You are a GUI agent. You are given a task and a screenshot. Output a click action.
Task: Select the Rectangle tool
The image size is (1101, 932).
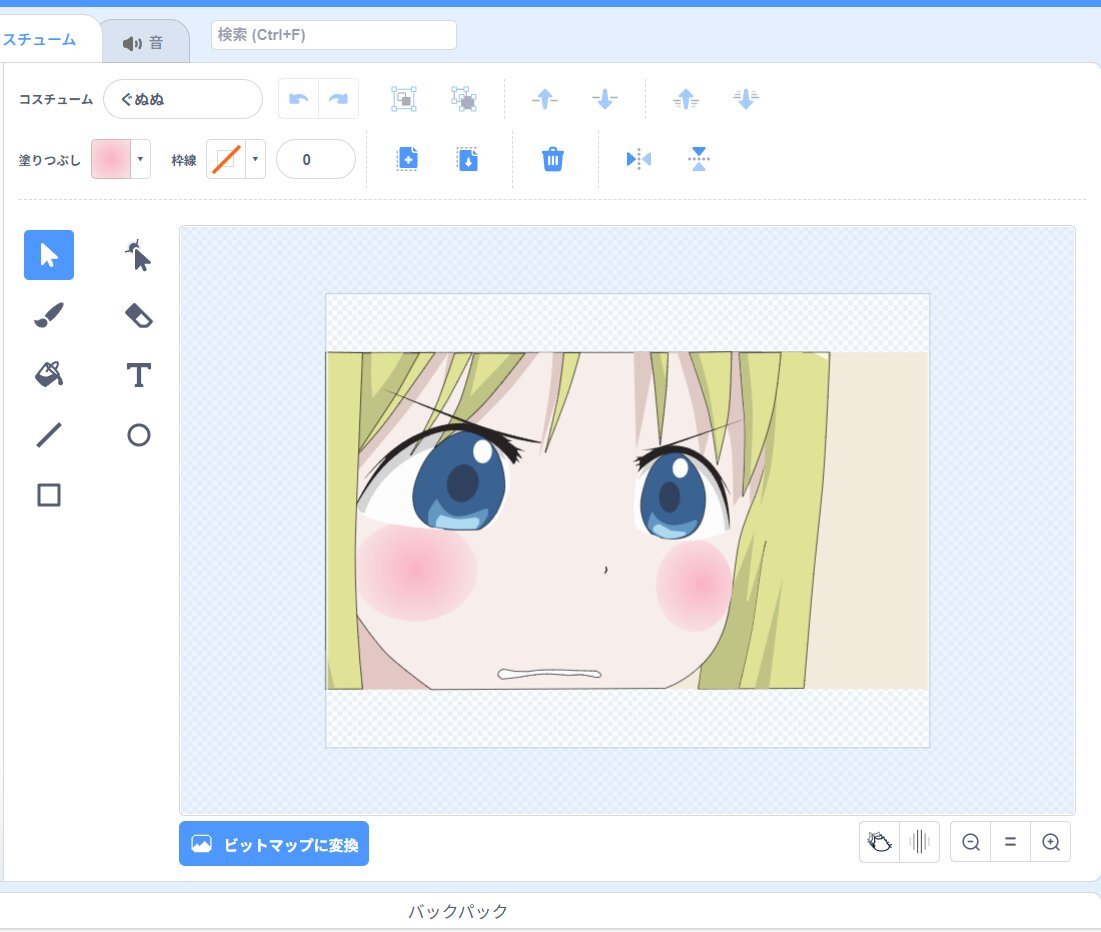point(48,495)
